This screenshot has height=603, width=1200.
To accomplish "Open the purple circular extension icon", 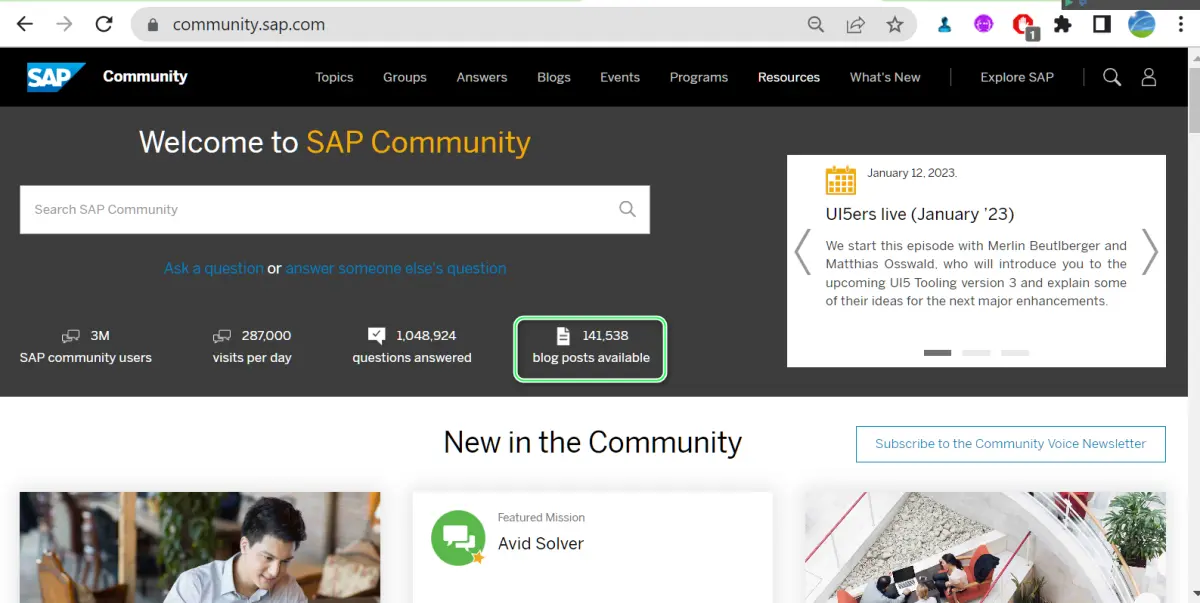I will [x=983, y=25].
